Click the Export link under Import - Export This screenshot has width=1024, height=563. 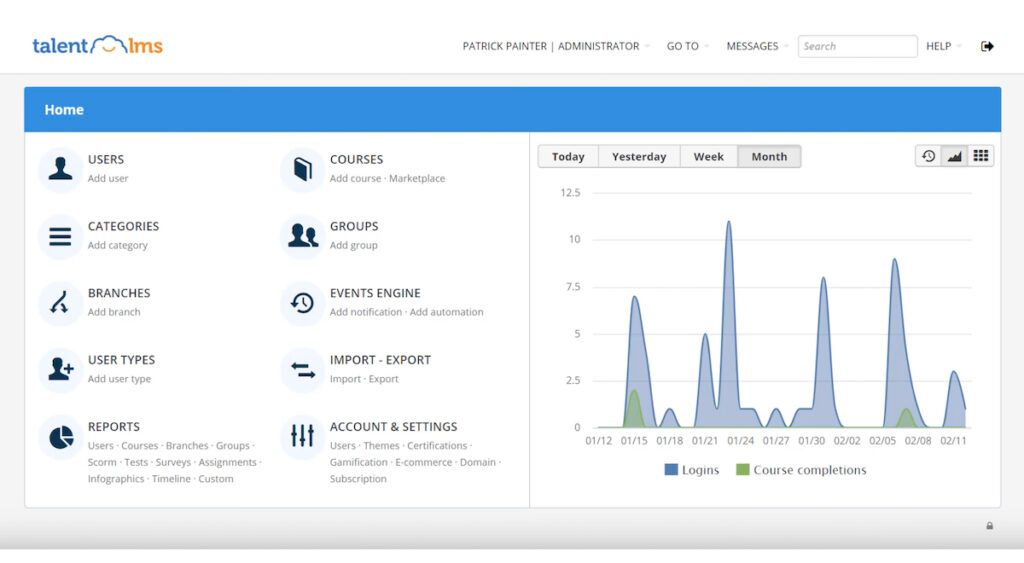coord(383,379)
